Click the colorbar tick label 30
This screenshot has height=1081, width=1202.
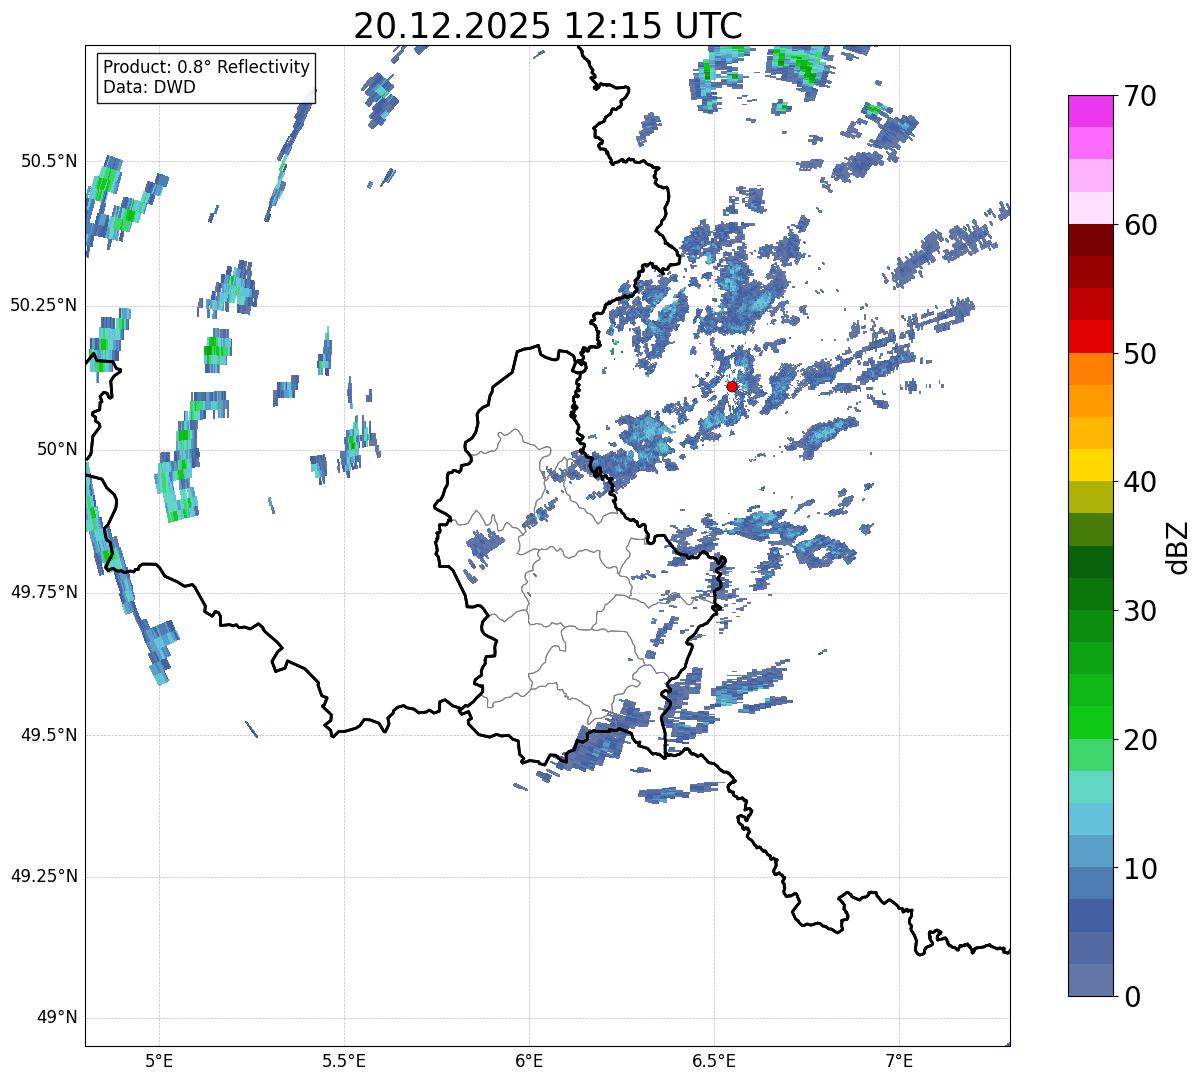(1141, 611)
